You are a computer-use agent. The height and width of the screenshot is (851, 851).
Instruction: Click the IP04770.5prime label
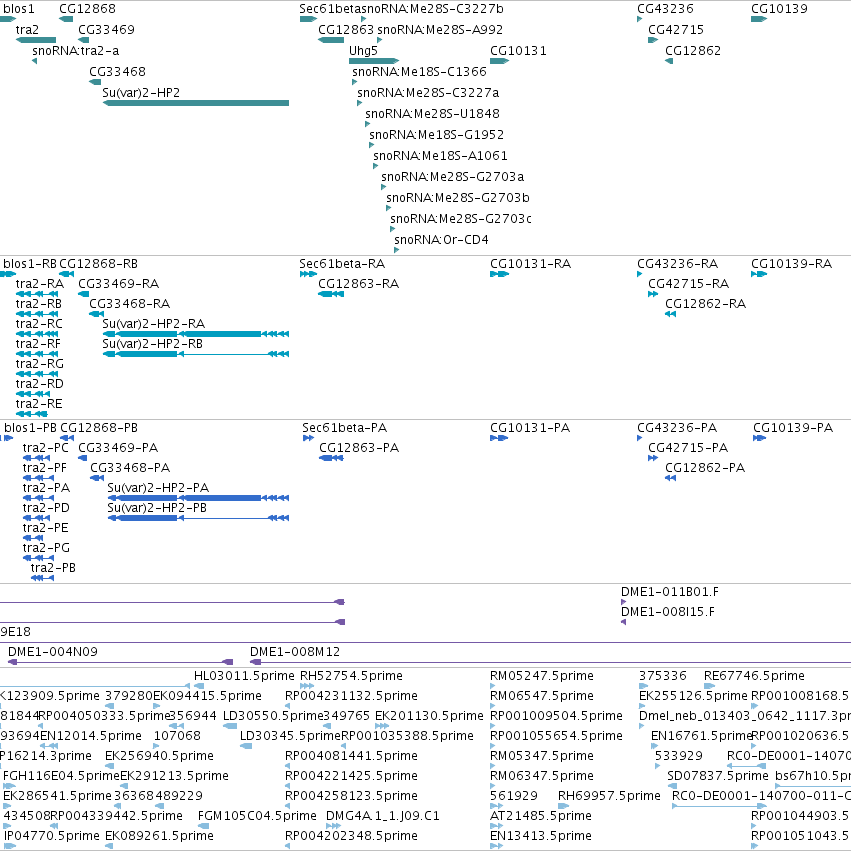[x=52, y=836]
